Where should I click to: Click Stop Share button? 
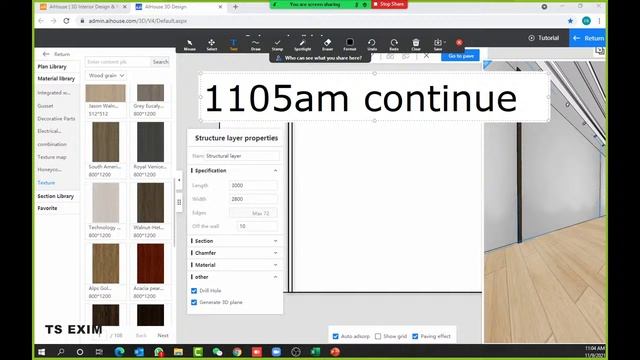[389, 4]
